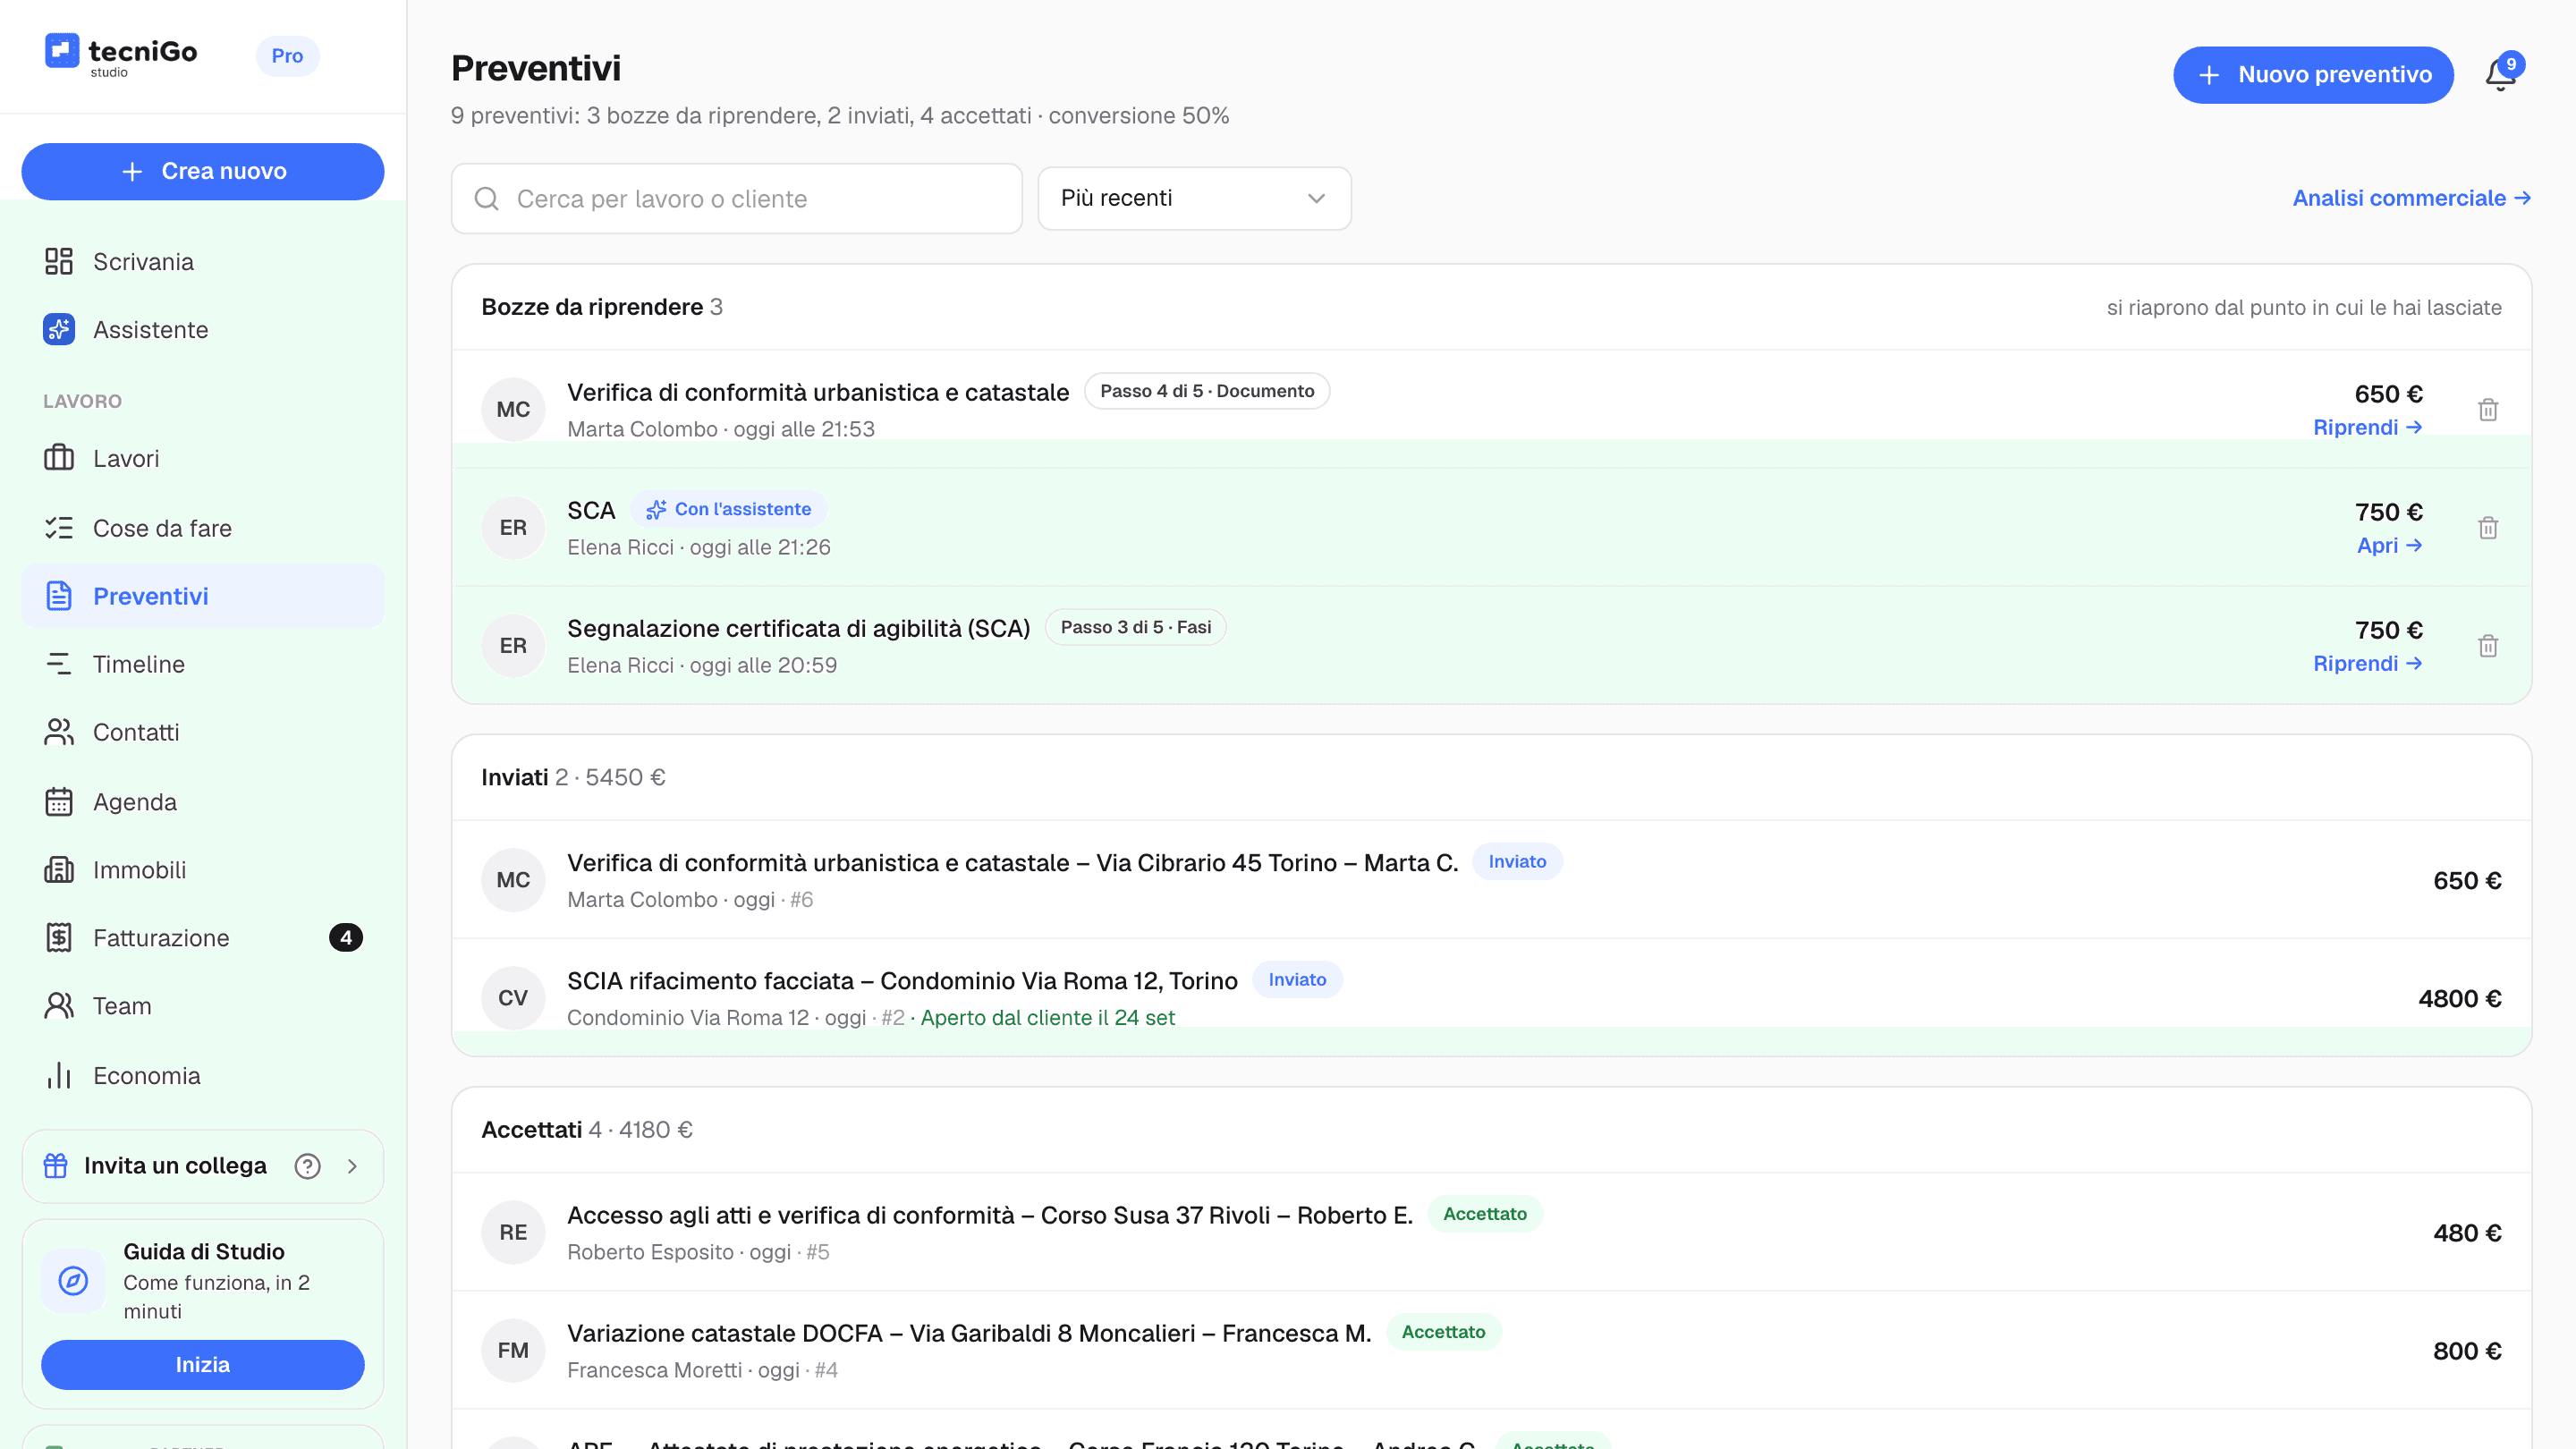Start the Guida di Studio with Inizia
The image size is (2576, 1449).
tap(203, 1365)
